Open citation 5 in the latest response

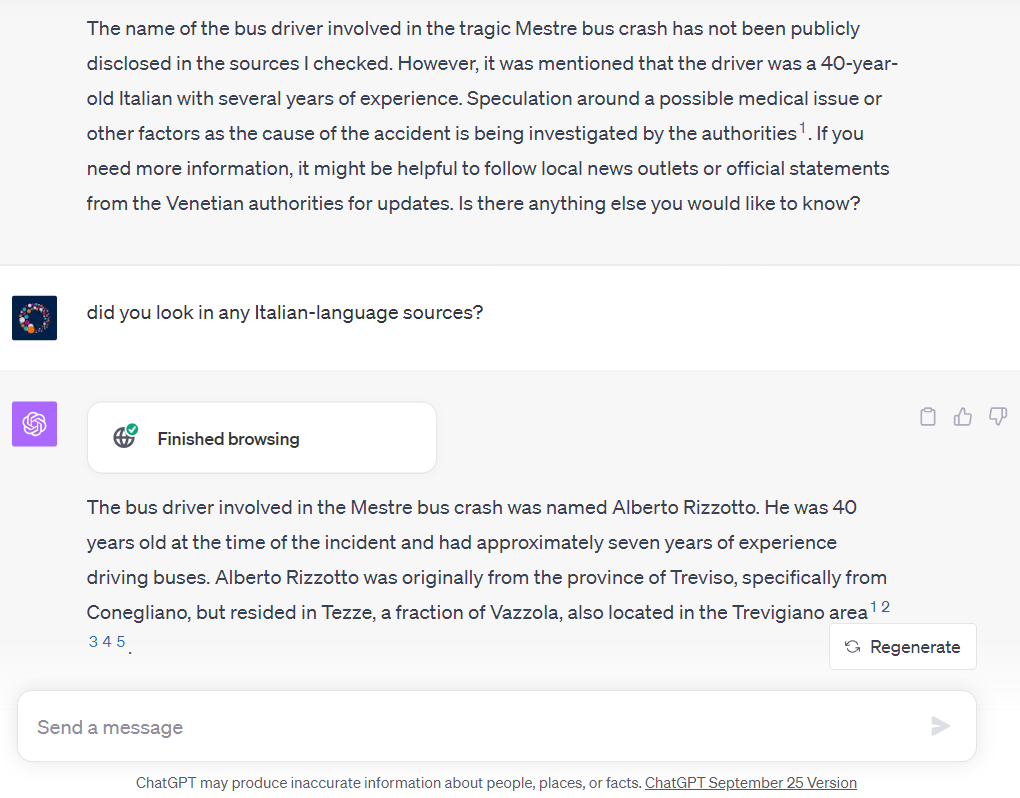(x=121, y=642)
